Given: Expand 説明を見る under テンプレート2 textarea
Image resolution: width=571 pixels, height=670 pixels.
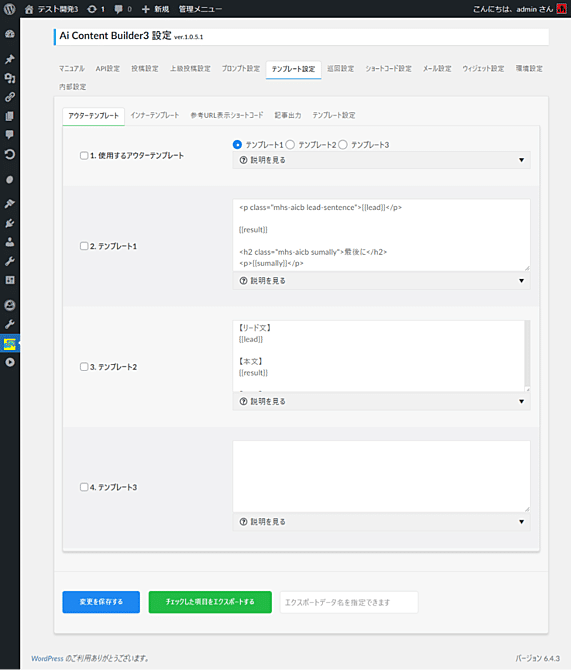Looking at the screenshot, I should click(x=381, y=401).
